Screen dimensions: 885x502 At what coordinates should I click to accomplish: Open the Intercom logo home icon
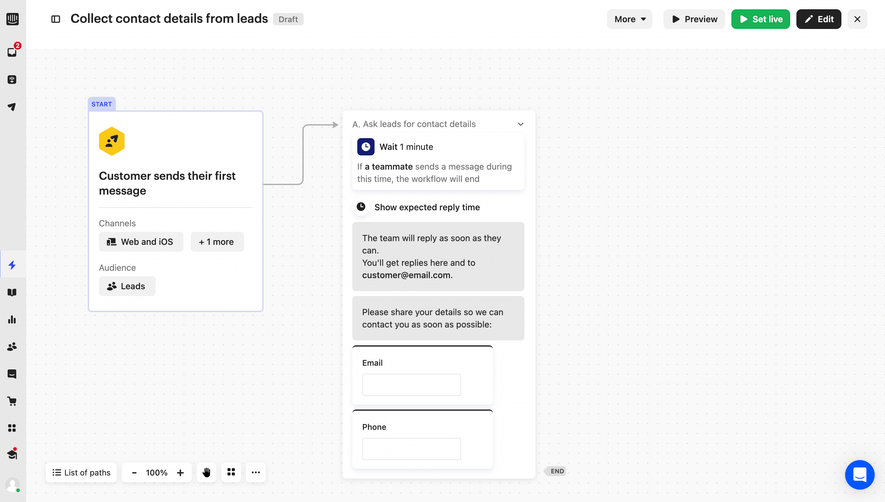click(12, 19)
